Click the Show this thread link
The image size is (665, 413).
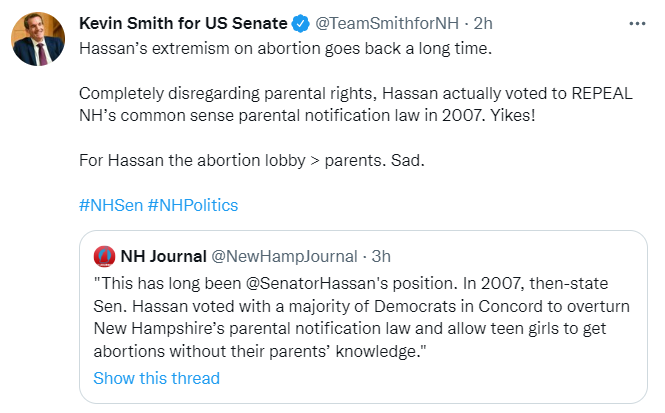pos(156,378)
